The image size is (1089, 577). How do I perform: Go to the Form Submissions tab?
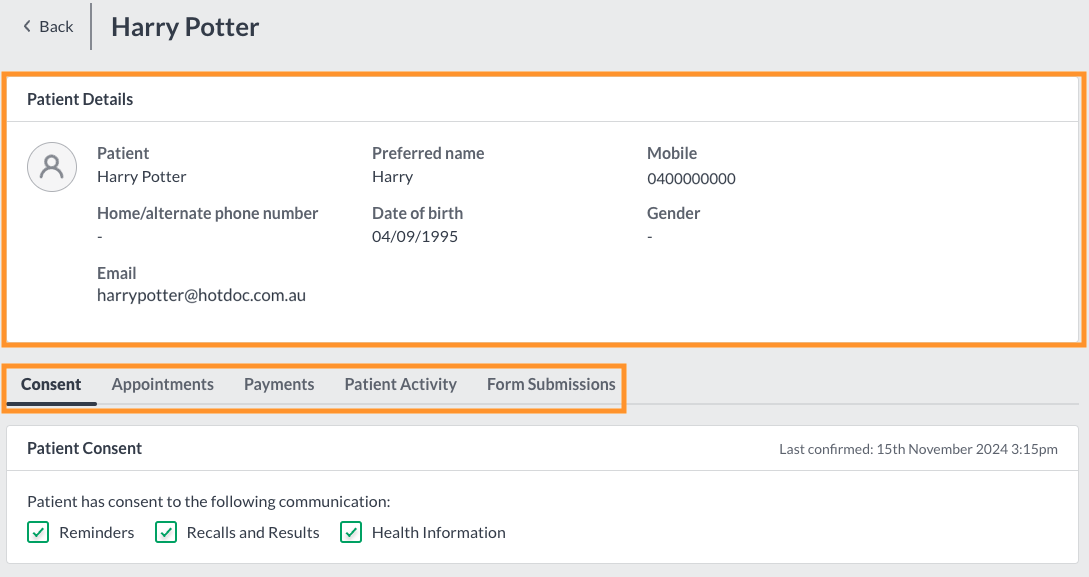551,385
